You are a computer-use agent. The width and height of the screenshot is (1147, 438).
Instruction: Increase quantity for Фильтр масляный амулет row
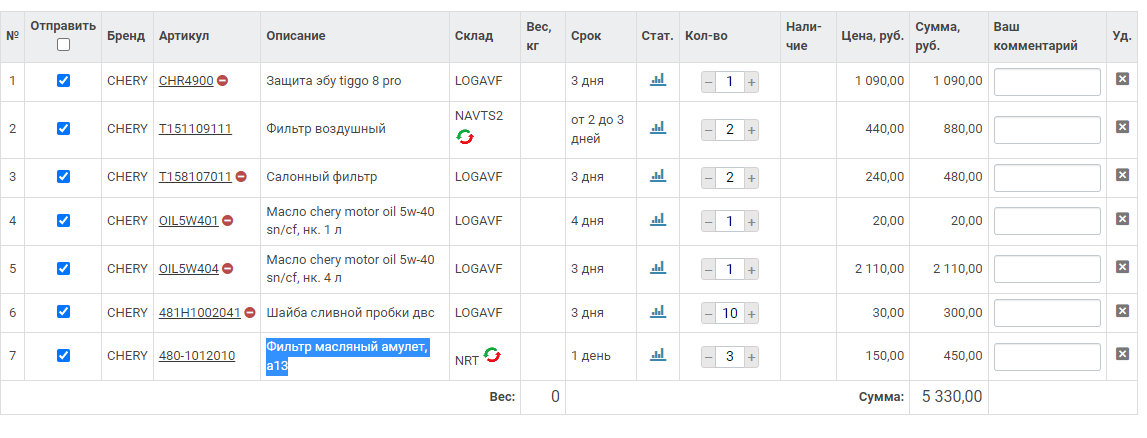click(x=751, y=357)
